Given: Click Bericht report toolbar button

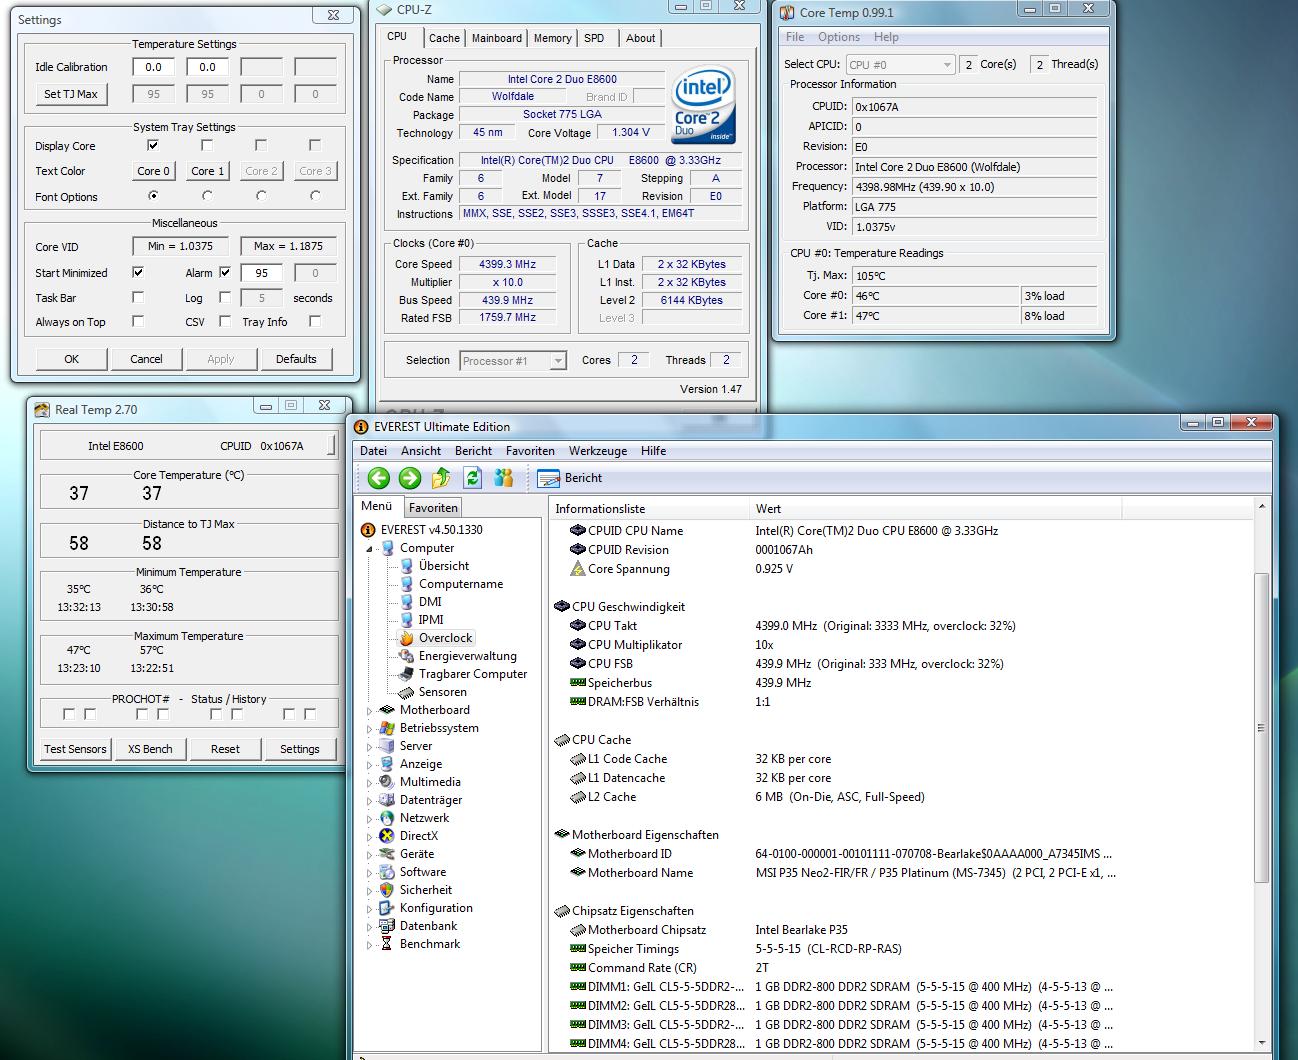Looking at the screenshot, I should point(571,478).
